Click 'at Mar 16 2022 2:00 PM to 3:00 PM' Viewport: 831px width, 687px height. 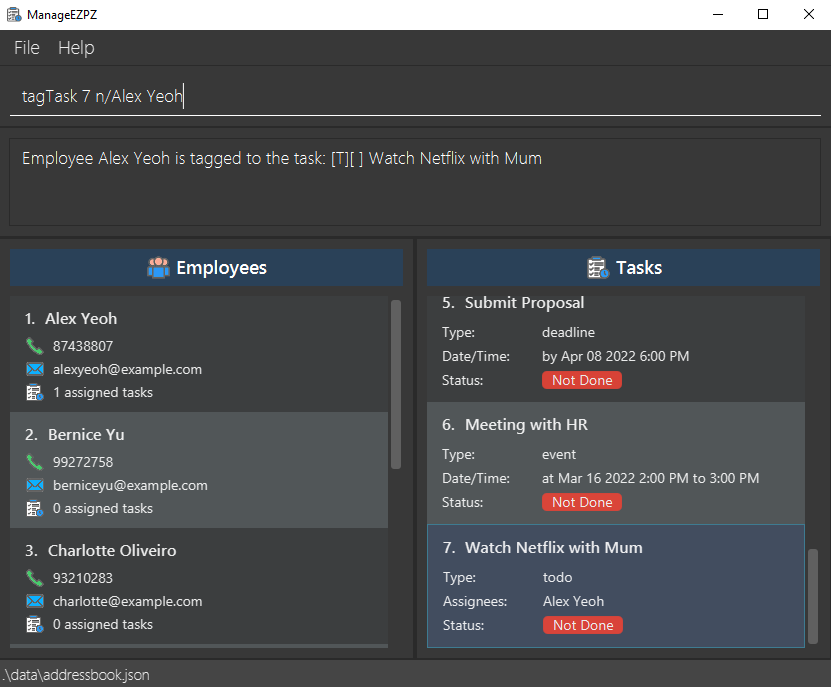pyautogui.click(x=650, y=478)
